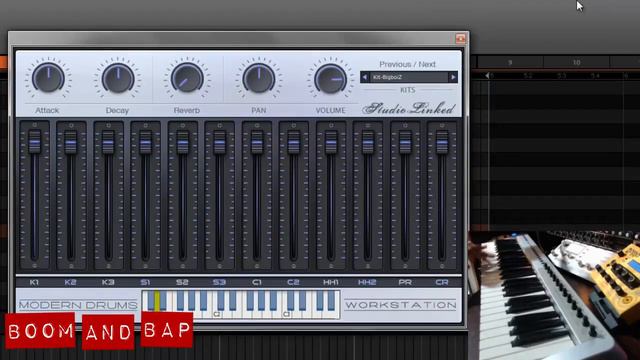Click the K3 channel fader handle

pyautogui.click(x=108, y=142)
